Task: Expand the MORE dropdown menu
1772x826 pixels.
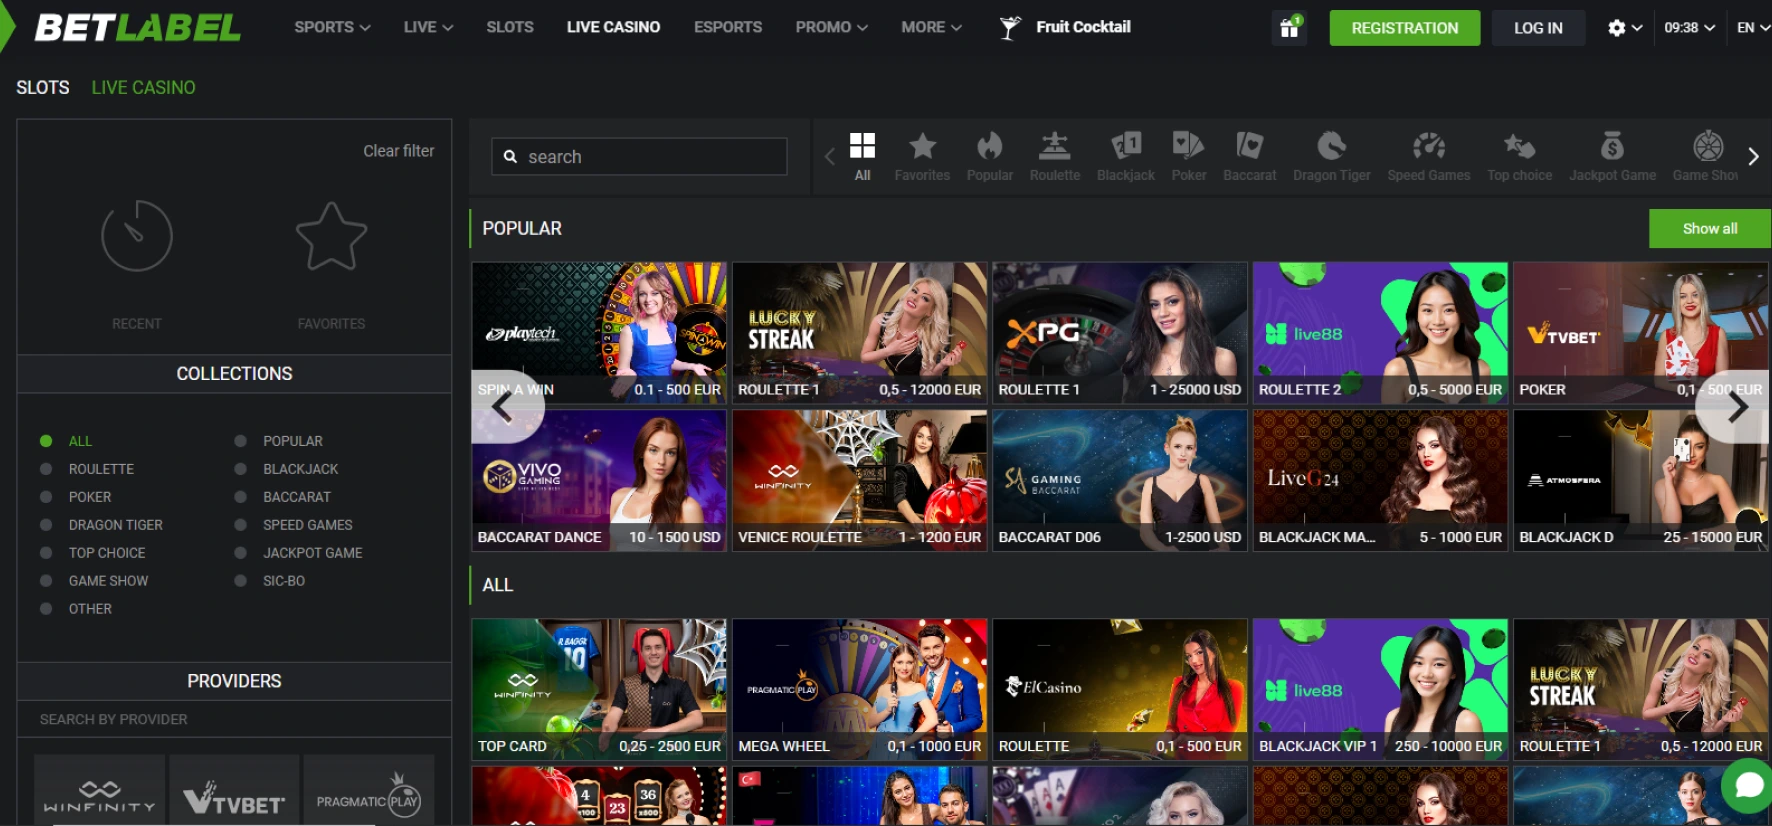Action: pos(931,28)
